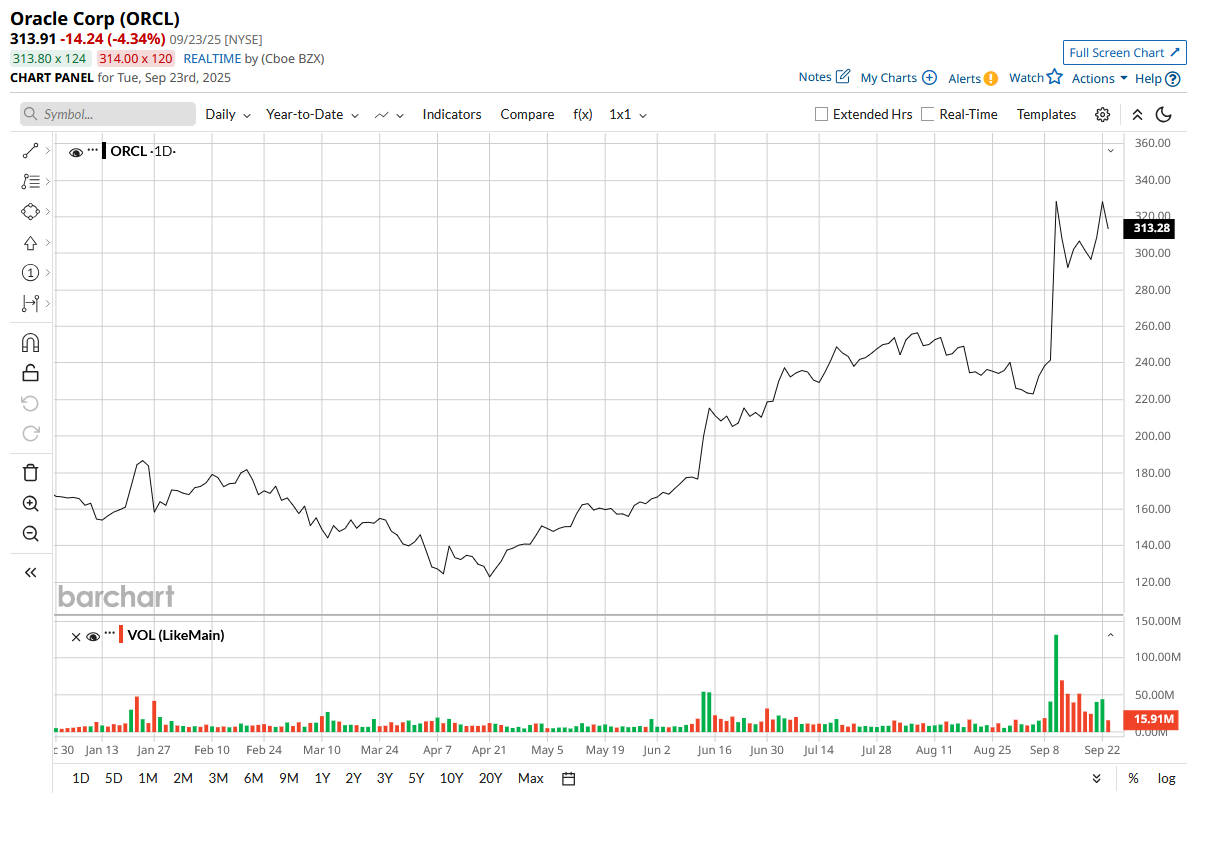This screenshot has height=841, width=1230.
Task: Open the Fibonacci tools icon
Action: (x=30, y=181)
